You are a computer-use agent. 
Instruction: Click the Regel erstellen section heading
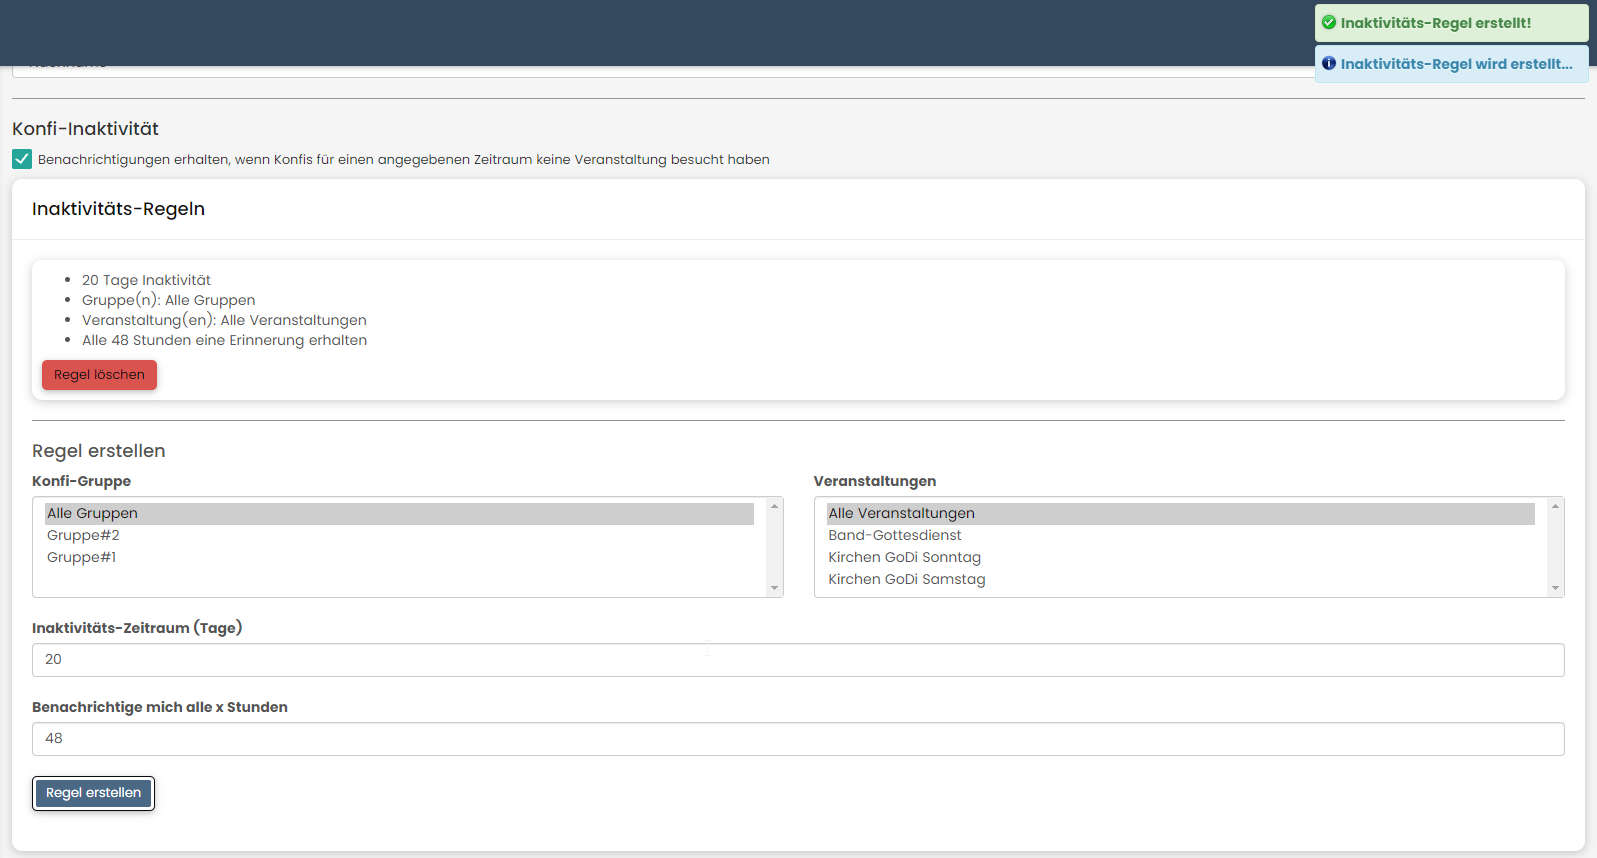point(99,451)
